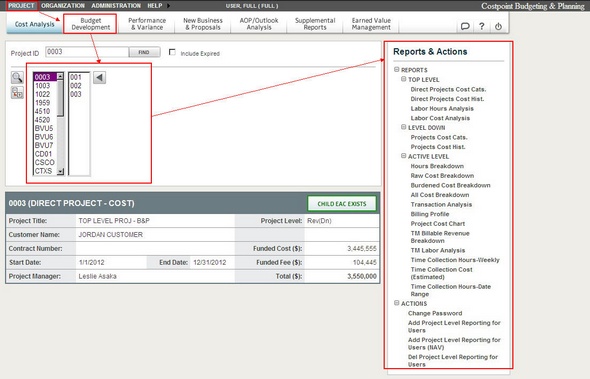Viewport: 590px width, 379px height.
Task: Switch to the Supplemental Reports tab
Action: point(315,24)
